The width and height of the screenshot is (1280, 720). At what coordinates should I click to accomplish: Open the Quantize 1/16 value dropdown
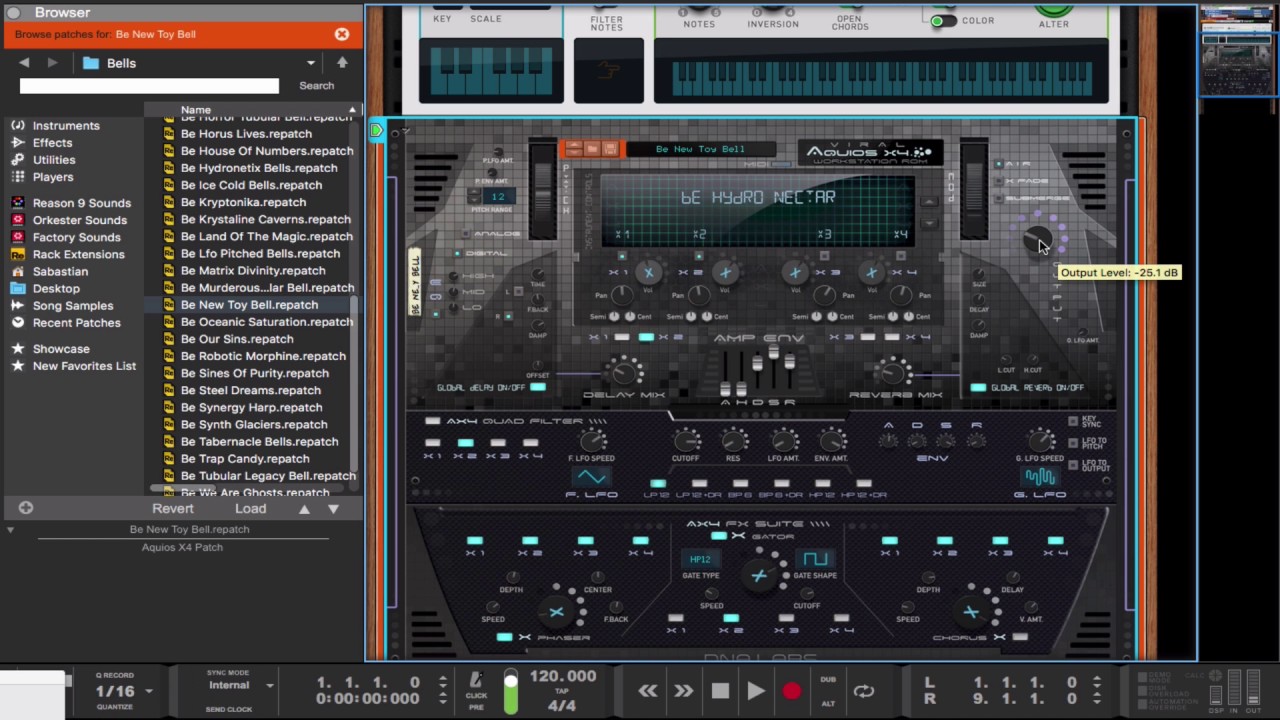pos(149,691)
